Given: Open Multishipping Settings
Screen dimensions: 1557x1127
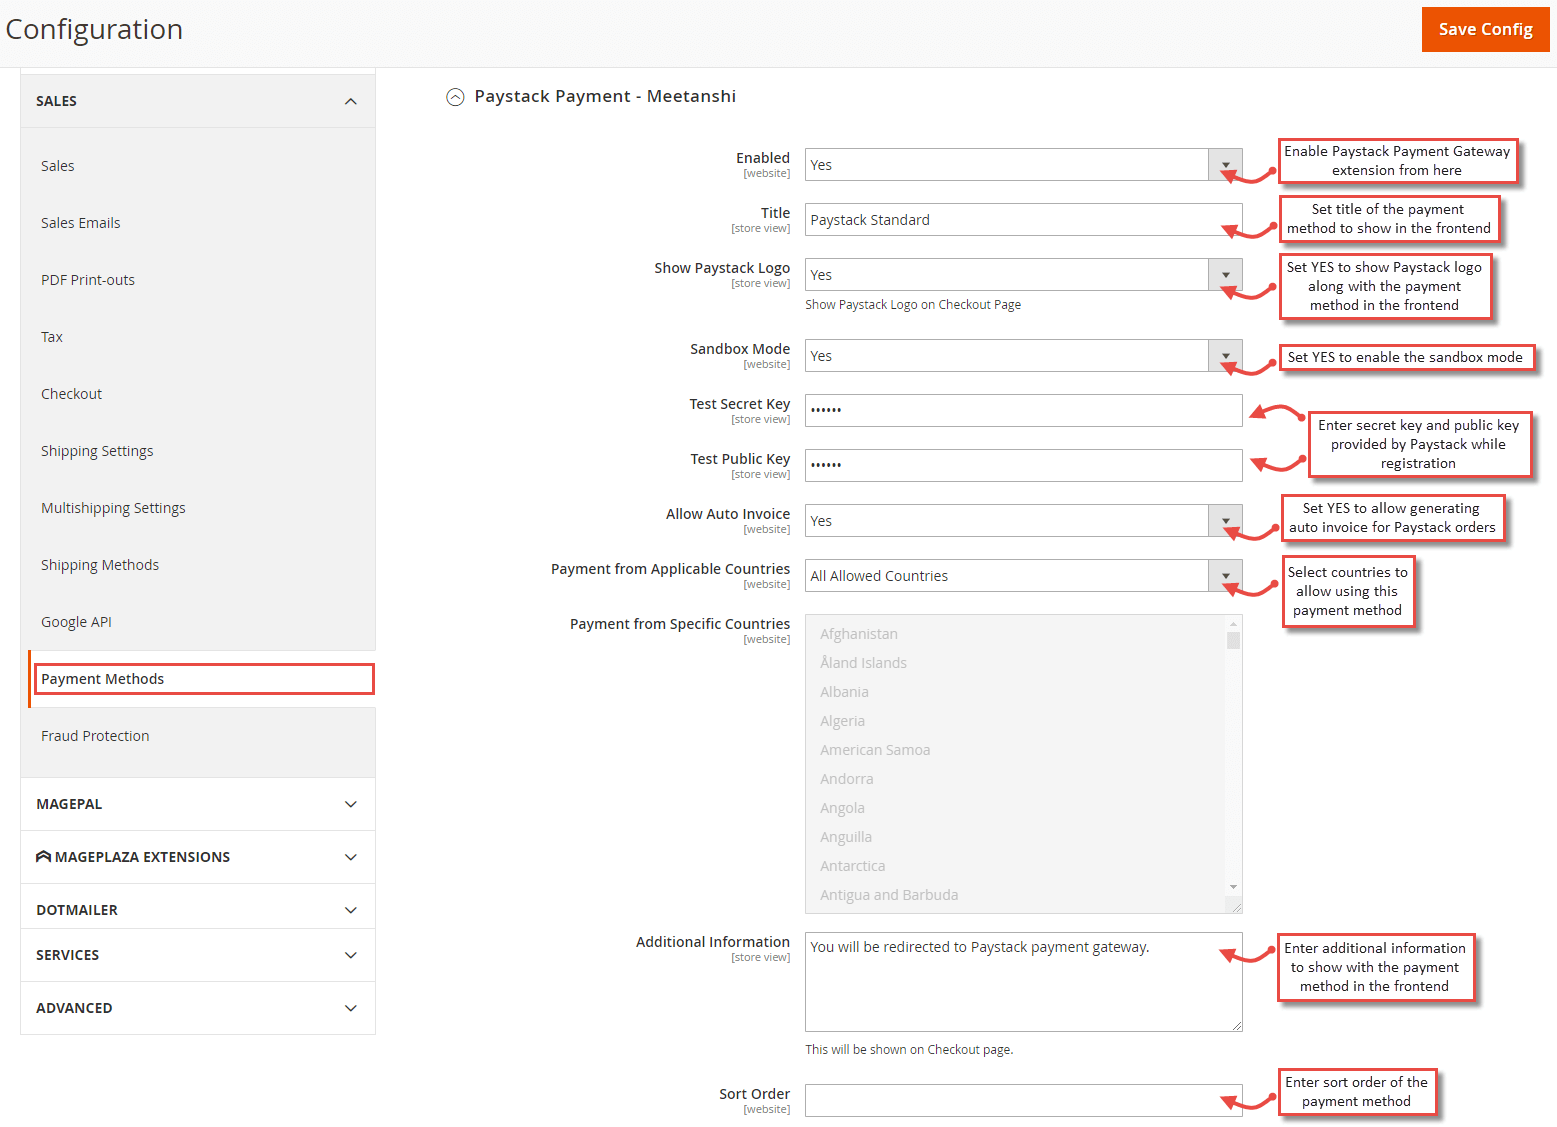Looking at the screenshot, I should click(113, 508).
